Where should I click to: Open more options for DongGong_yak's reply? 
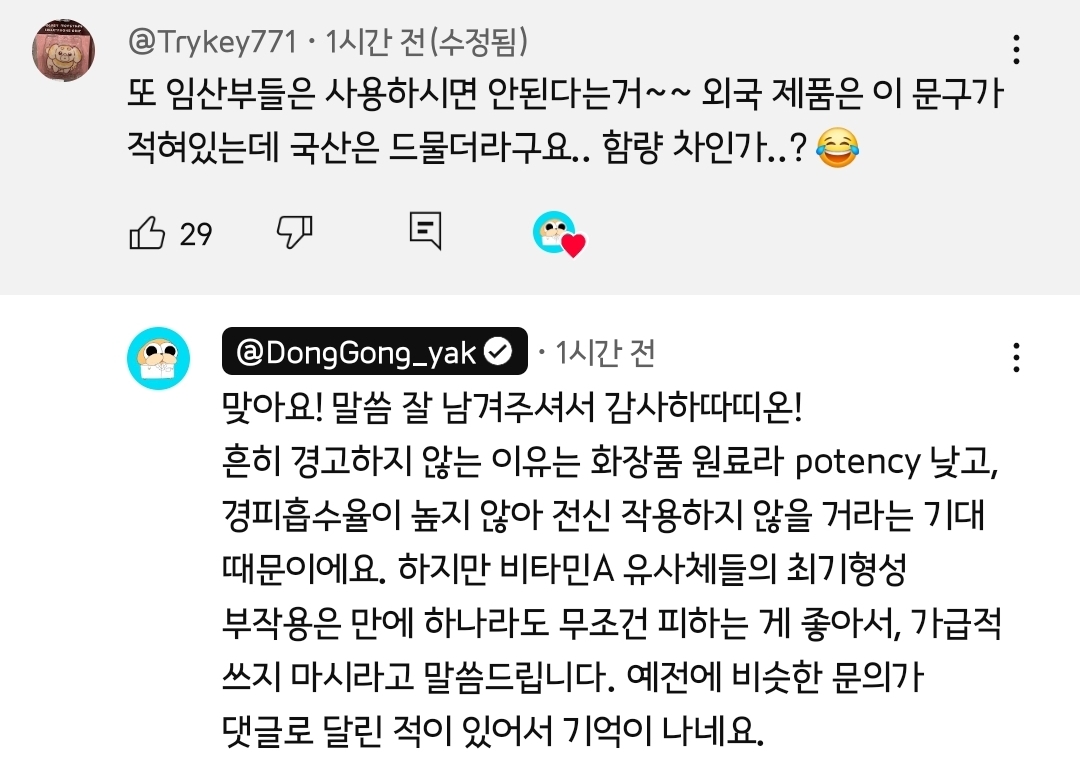[x=1016, y=357]
